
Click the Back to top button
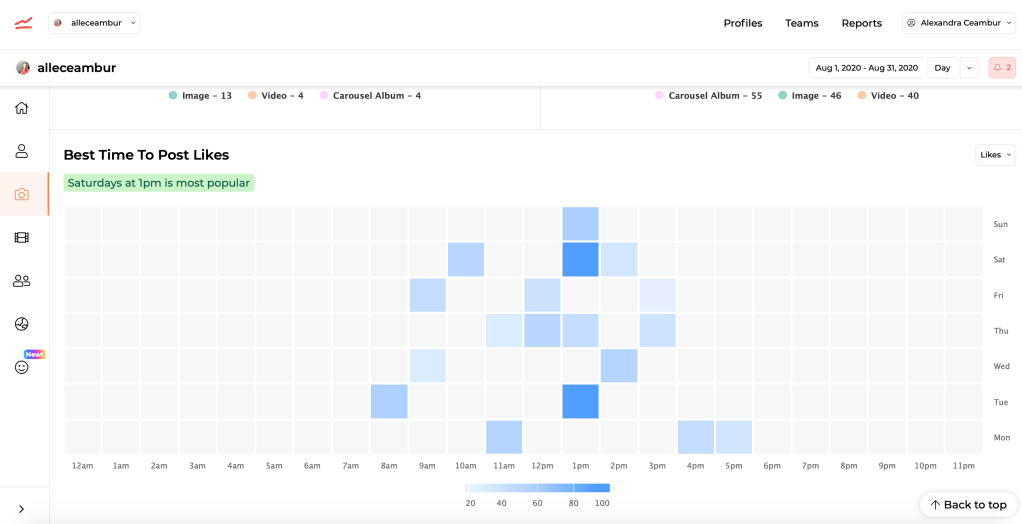[x=968, y=505]
